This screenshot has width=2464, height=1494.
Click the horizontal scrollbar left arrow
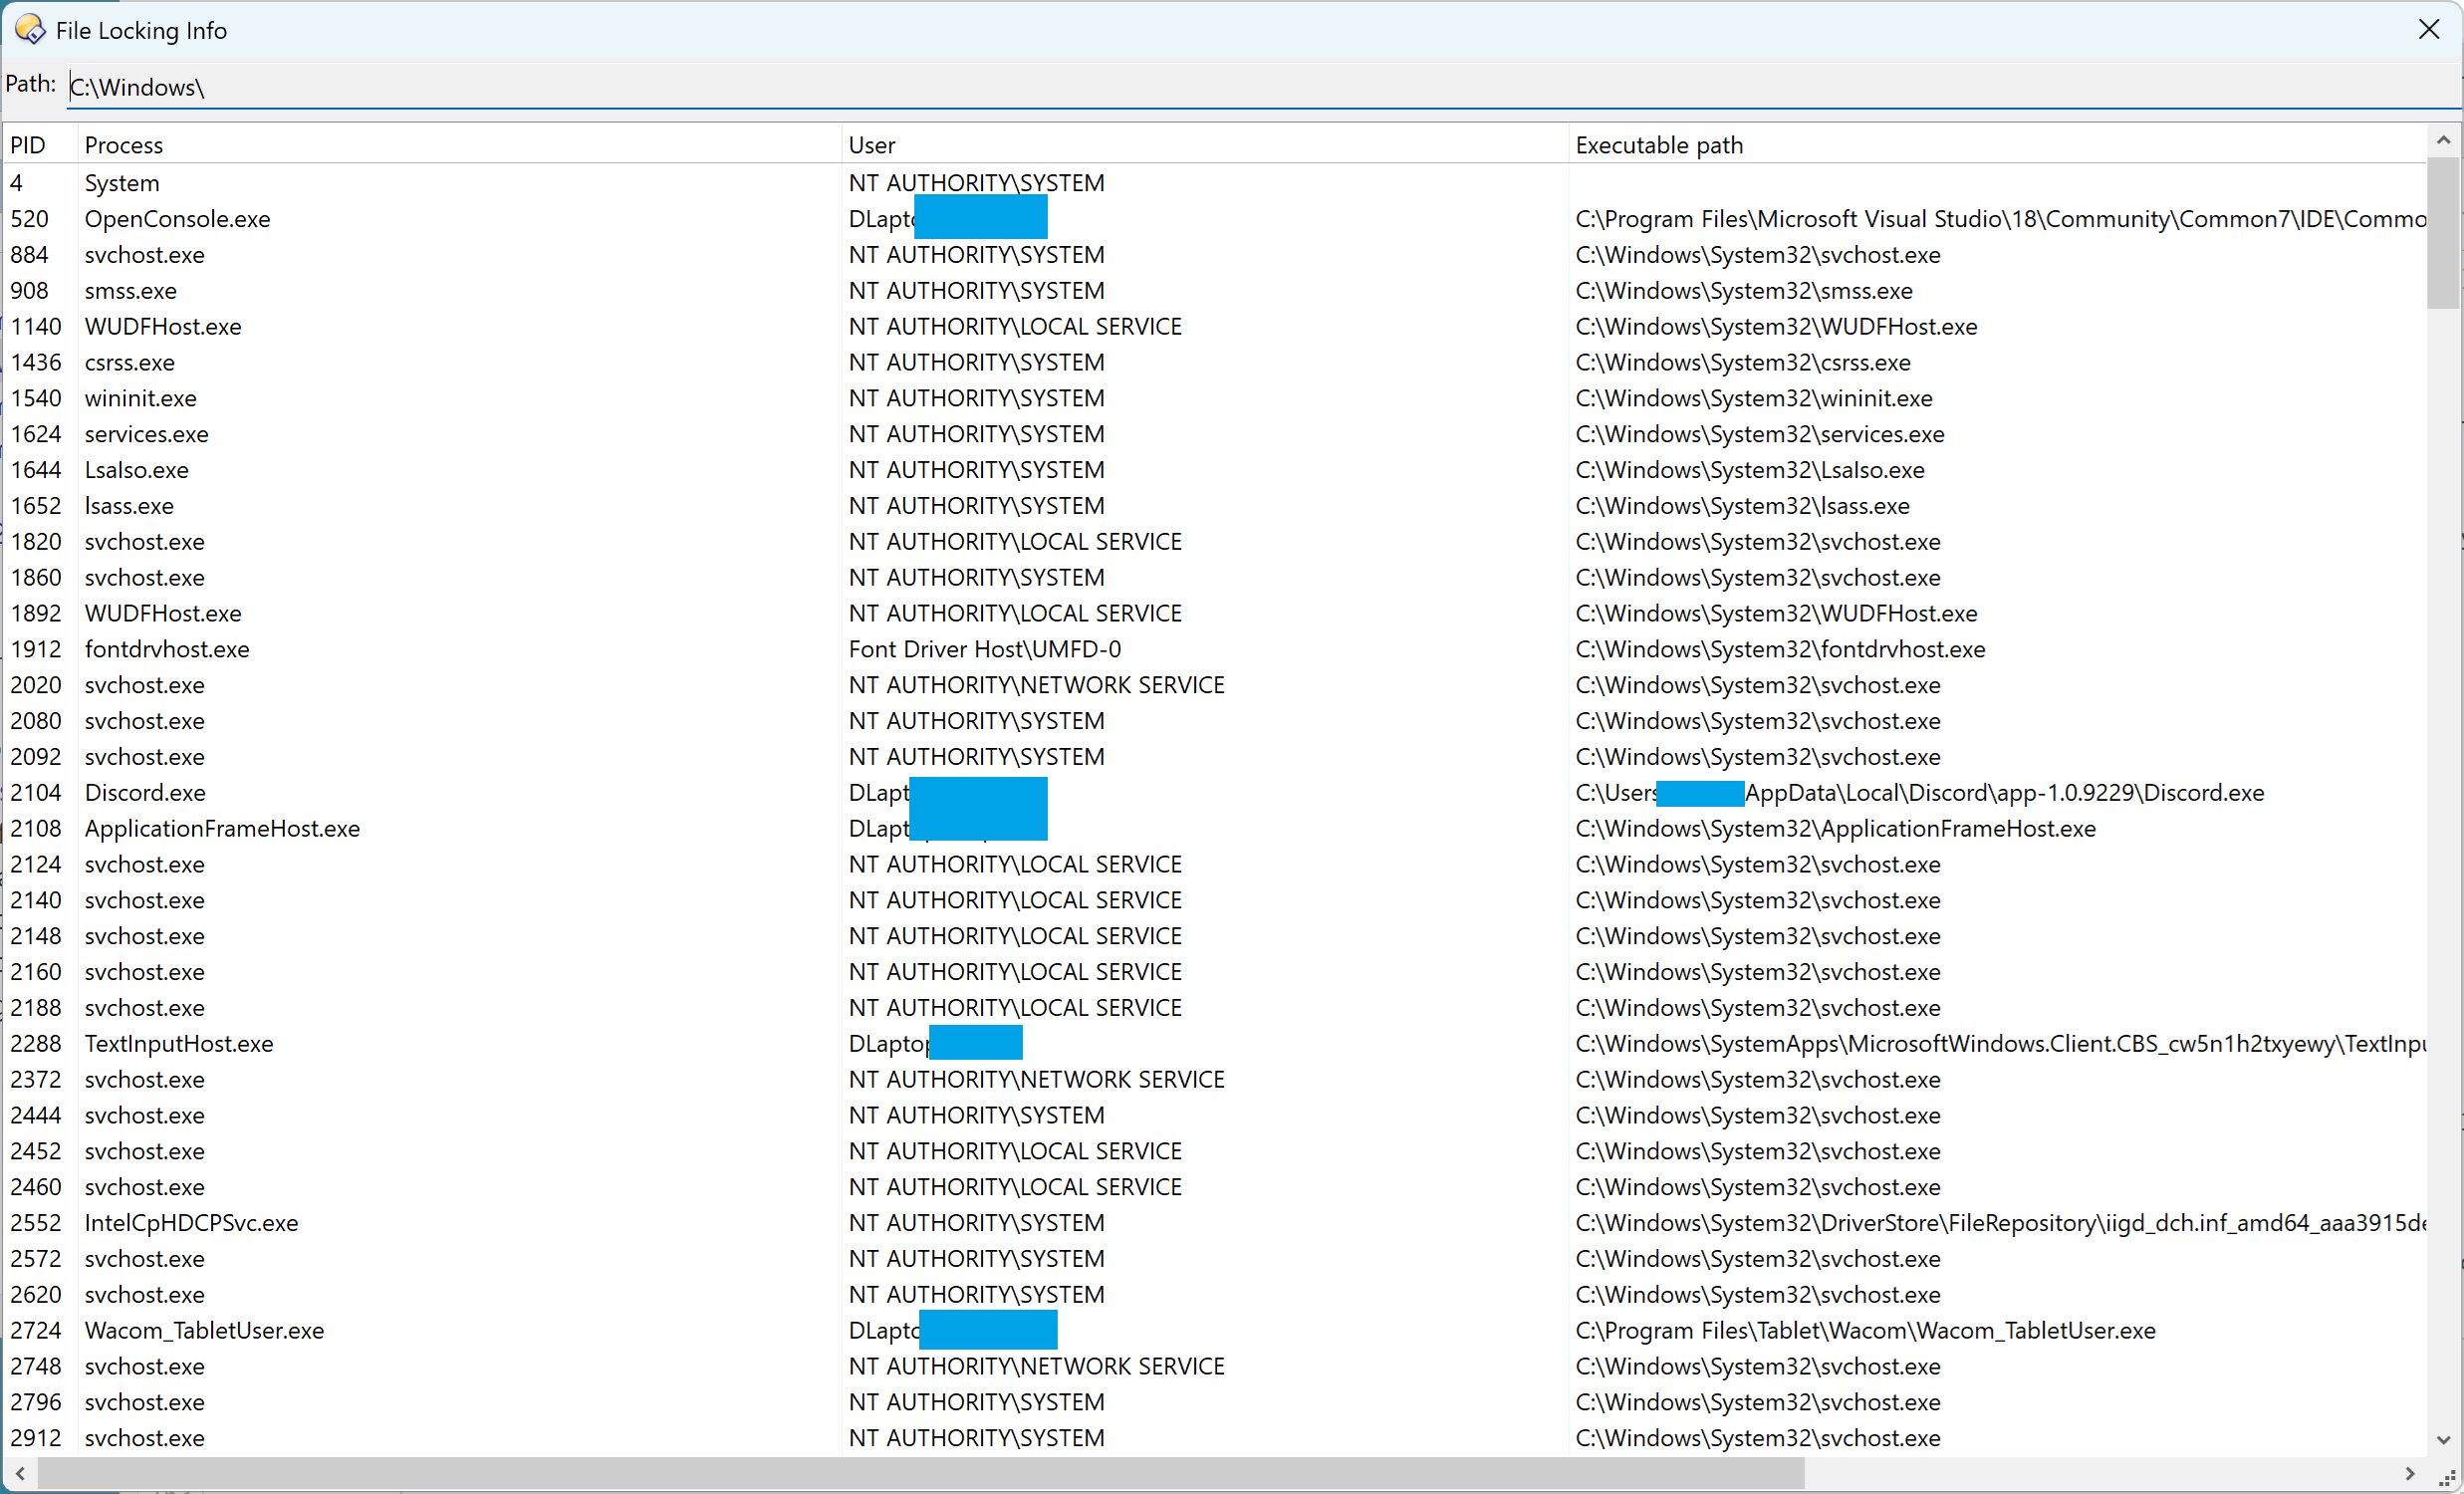pyautogui.click(x=20, y=1473)
